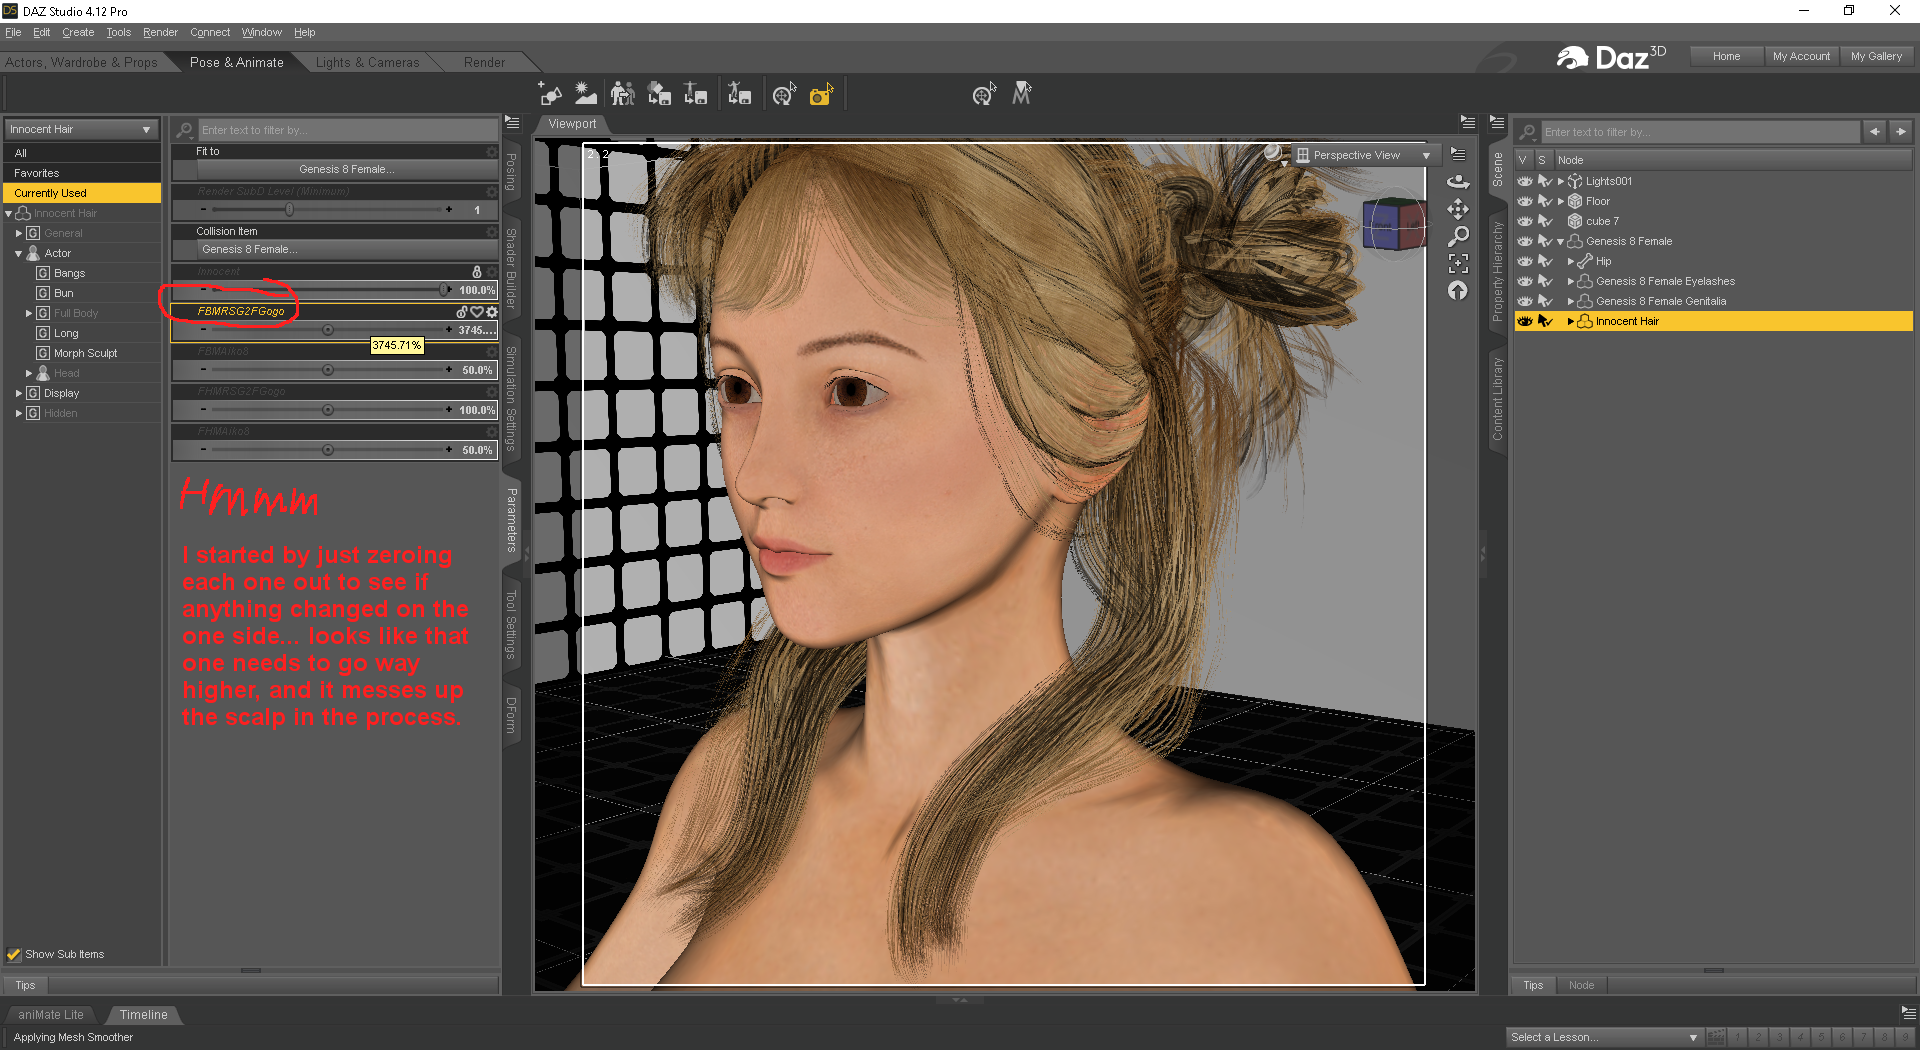Image resolution: width=1920 pixels, height=1050 pixels.
Task: Select the viewport orbit camera icon
Action: coord(1458,181)
